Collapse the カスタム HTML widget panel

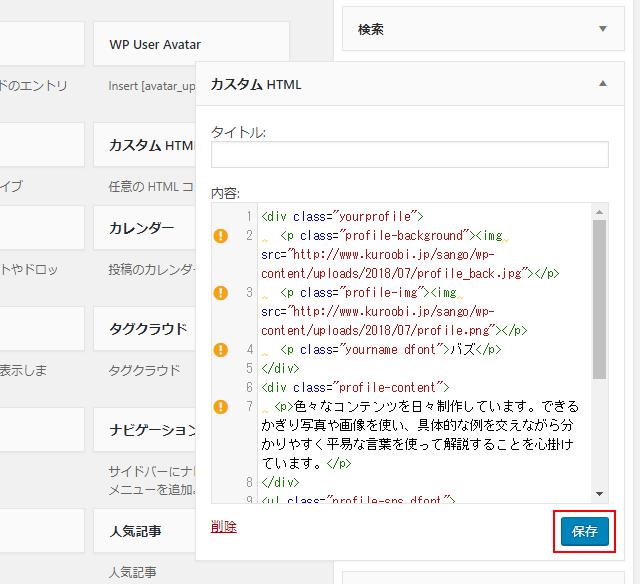pyautogui.click(x=602, y=85)
